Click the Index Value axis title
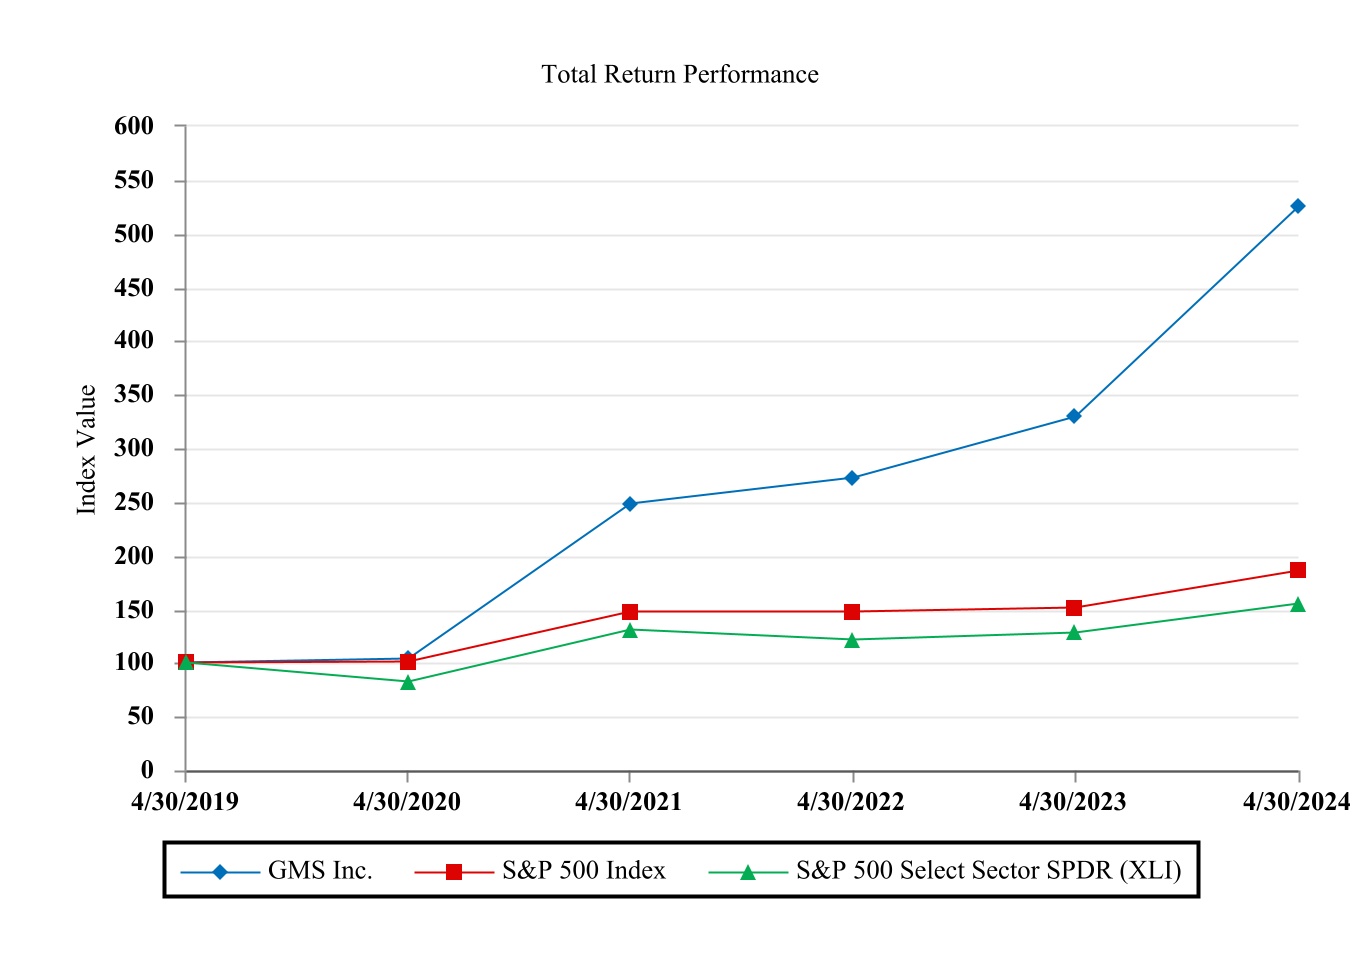 [87, 450]
